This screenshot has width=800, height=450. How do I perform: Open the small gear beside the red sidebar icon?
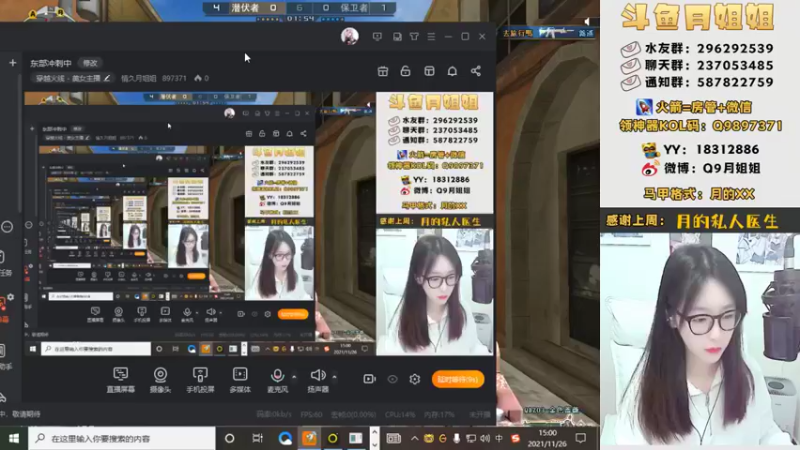point(11,297)
